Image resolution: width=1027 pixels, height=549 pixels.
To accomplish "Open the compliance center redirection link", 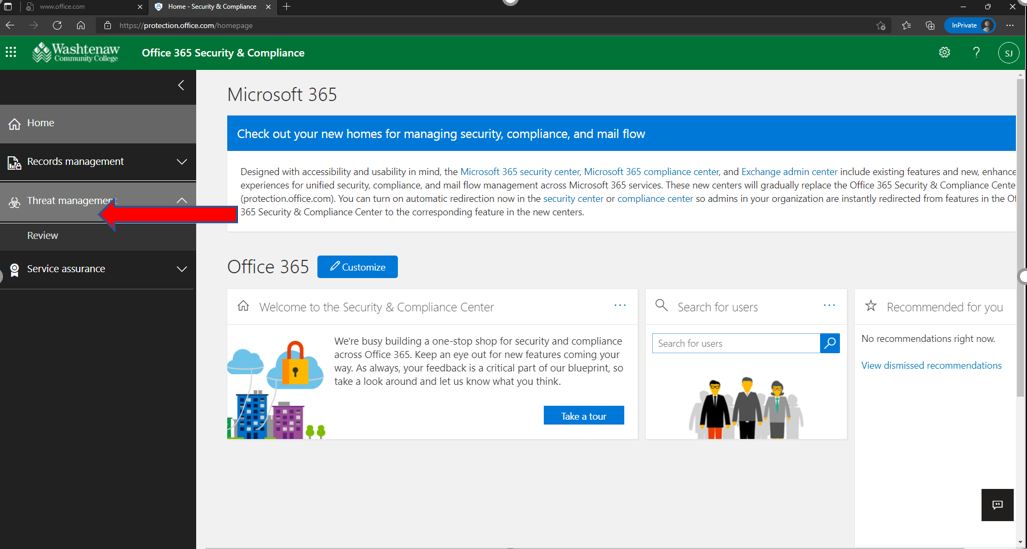I will [655, 199].
